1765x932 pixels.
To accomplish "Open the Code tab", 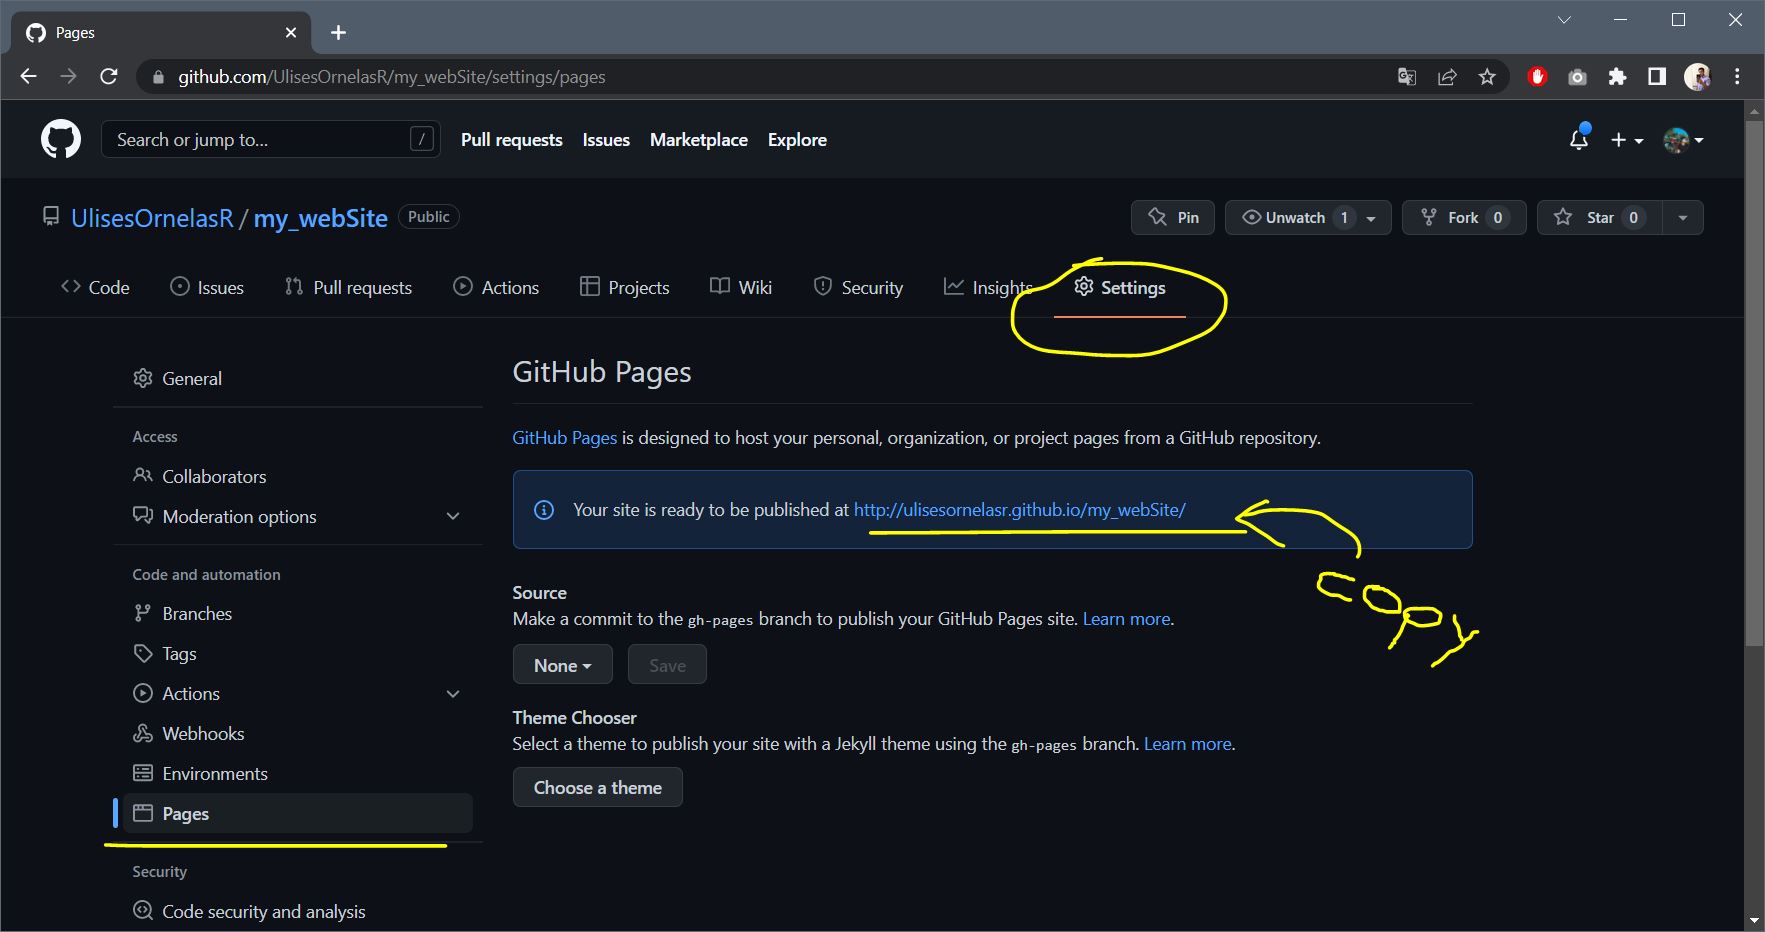I will tap(95, 287).
